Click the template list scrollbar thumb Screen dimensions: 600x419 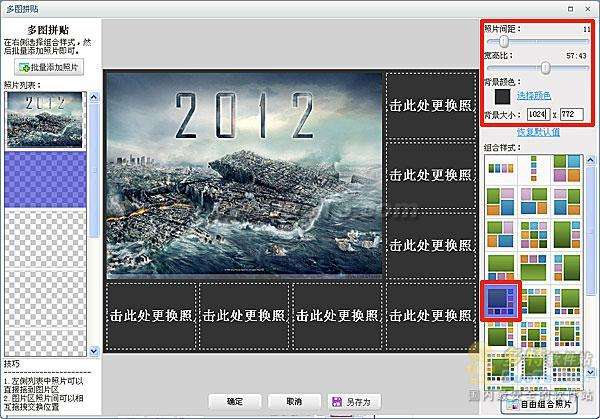coord(590,230)
